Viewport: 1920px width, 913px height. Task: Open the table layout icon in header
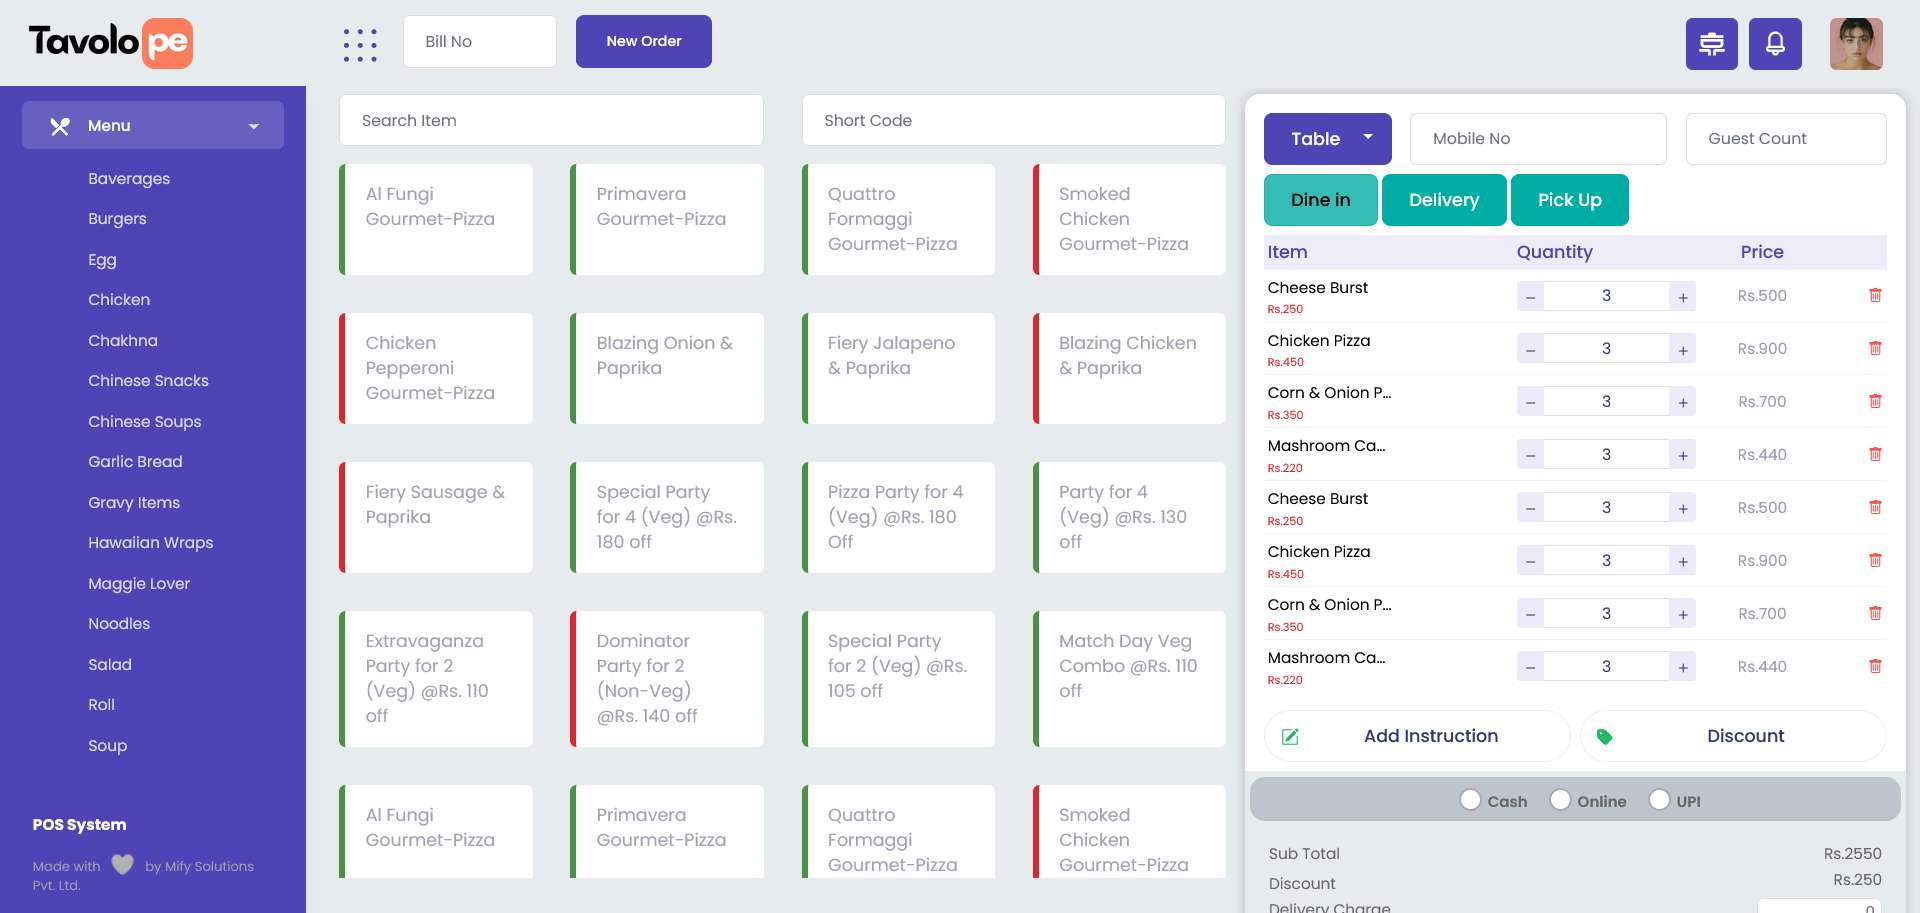1711,44
